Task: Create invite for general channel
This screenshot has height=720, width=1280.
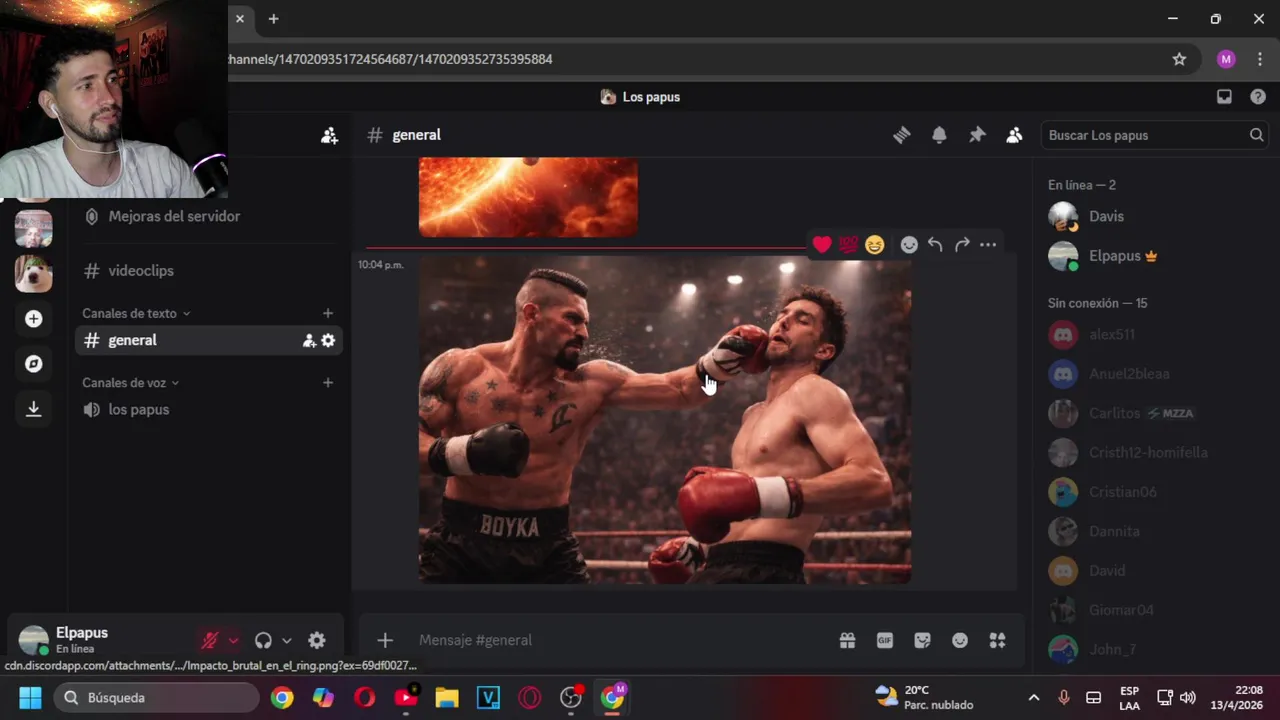Action: (309, 340)
